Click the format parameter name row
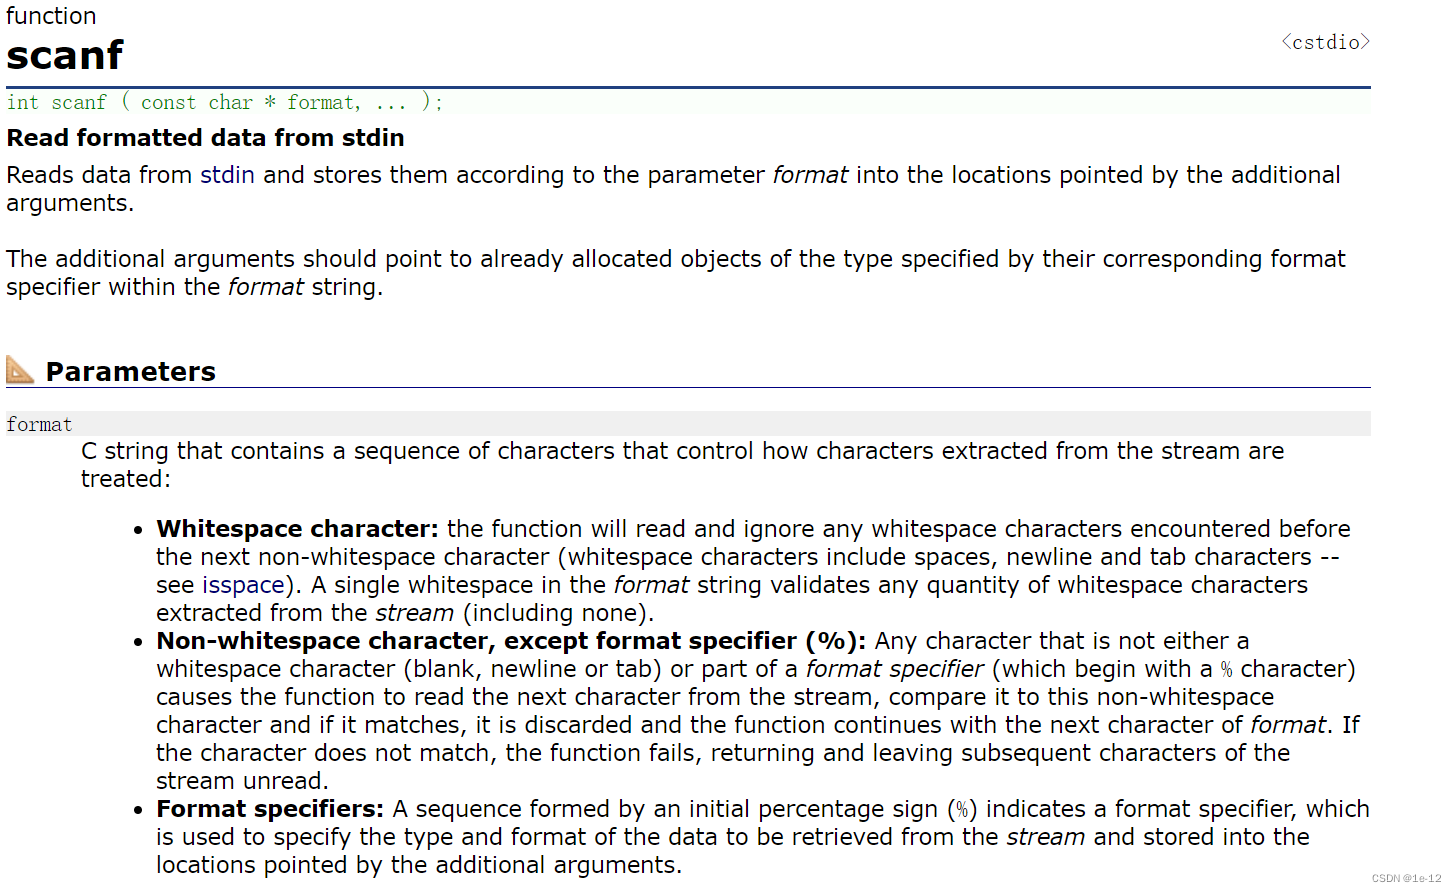This screenshot has height=892, width=1456. click(x=40, y=424)
